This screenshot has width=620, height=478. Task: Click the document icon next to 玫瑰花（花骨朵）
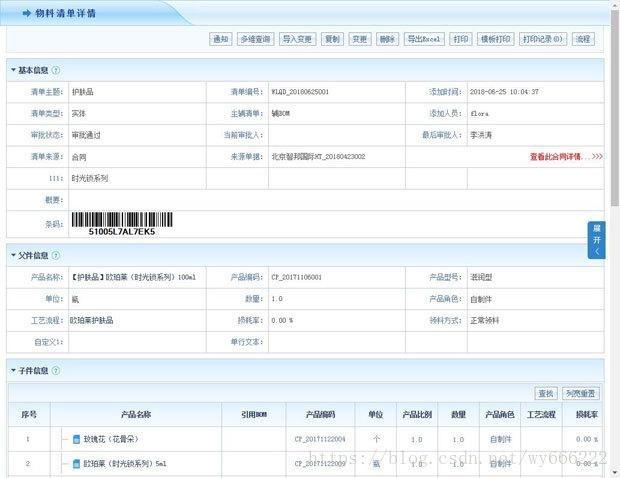point(76,439)
